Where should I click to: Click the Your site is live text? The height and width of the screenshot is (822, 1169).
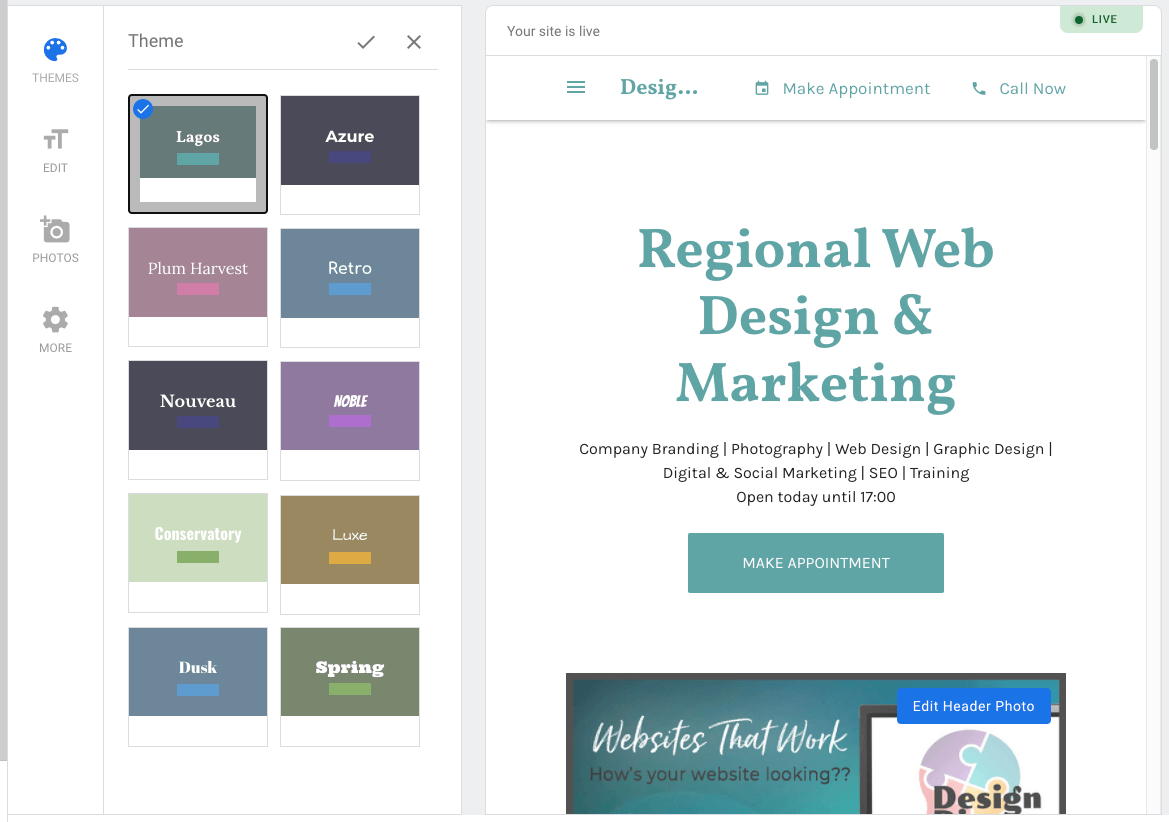pyautogui.click(x=553, y=31)
